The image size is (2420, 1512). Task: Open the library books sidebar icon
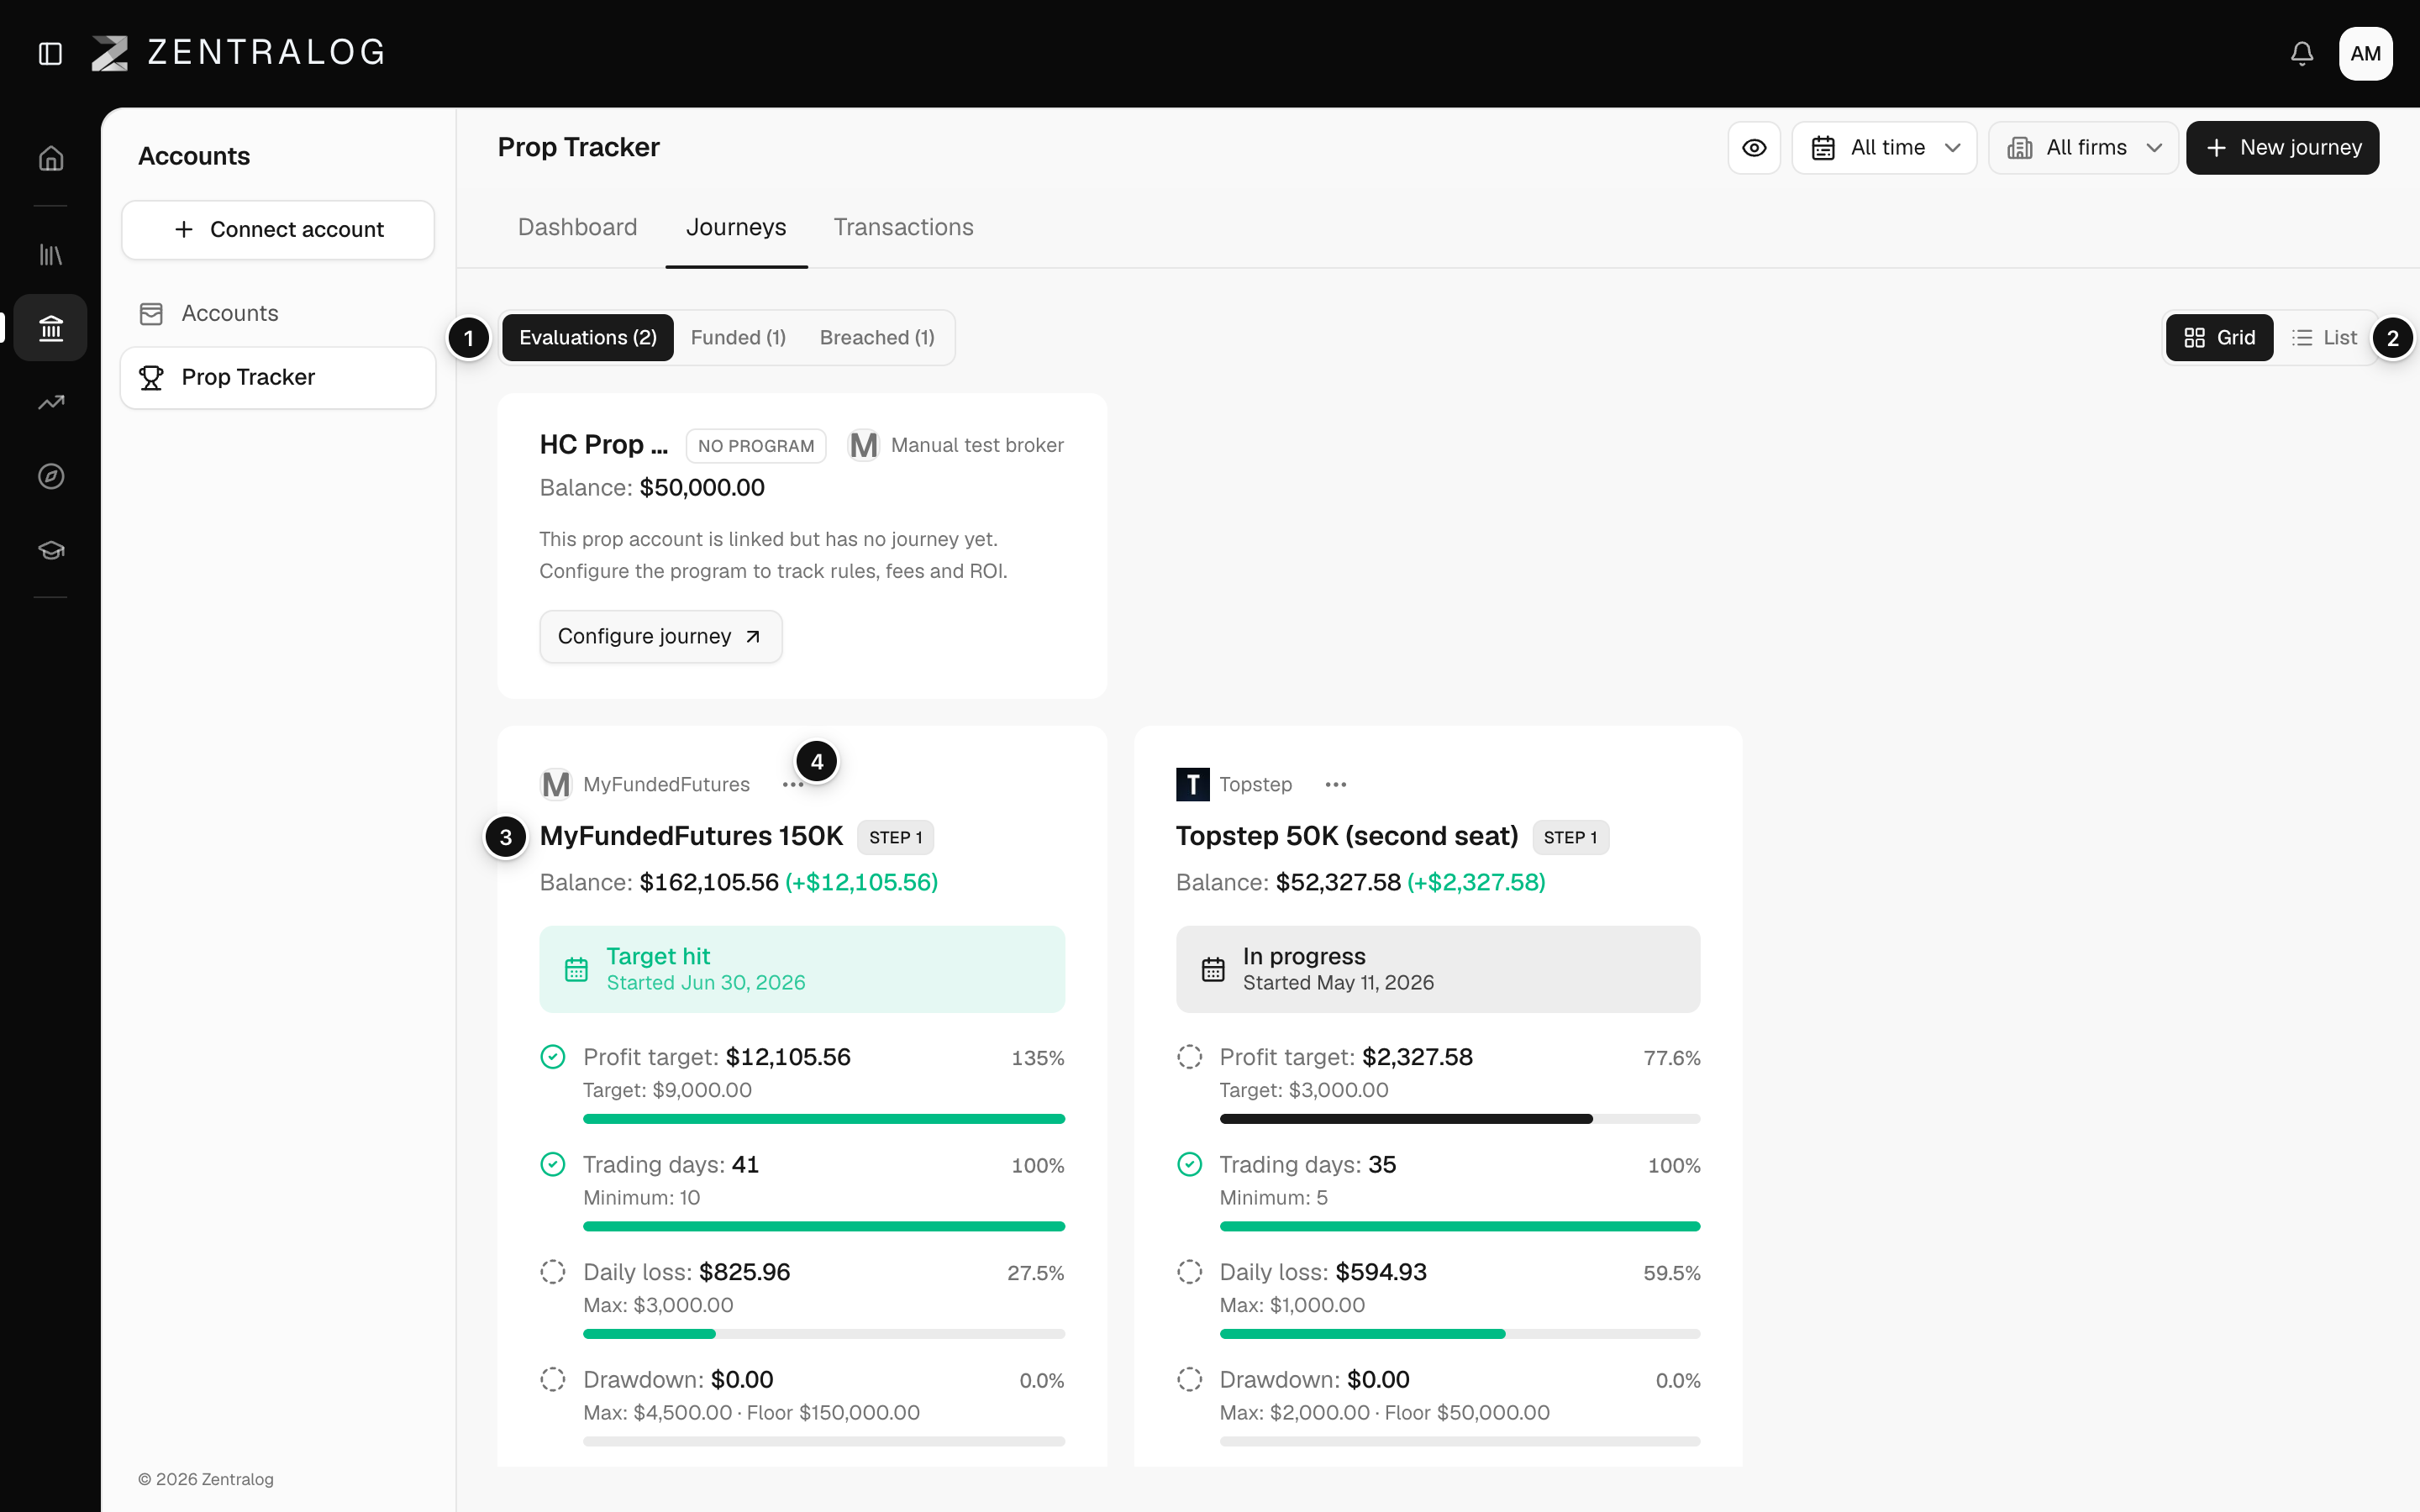coord(51,255)
